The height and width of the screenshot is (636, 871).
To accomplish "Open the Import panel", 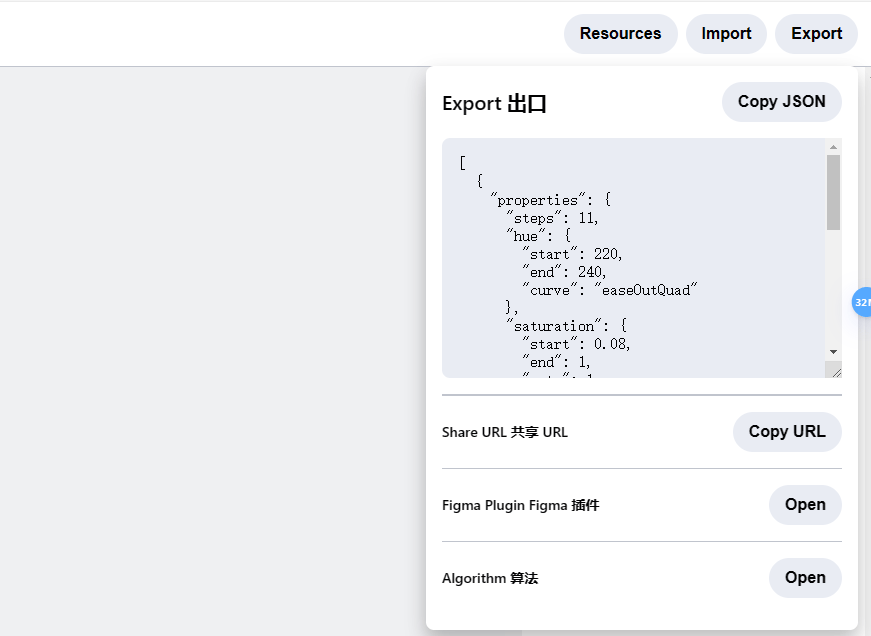I will [726, 34].
